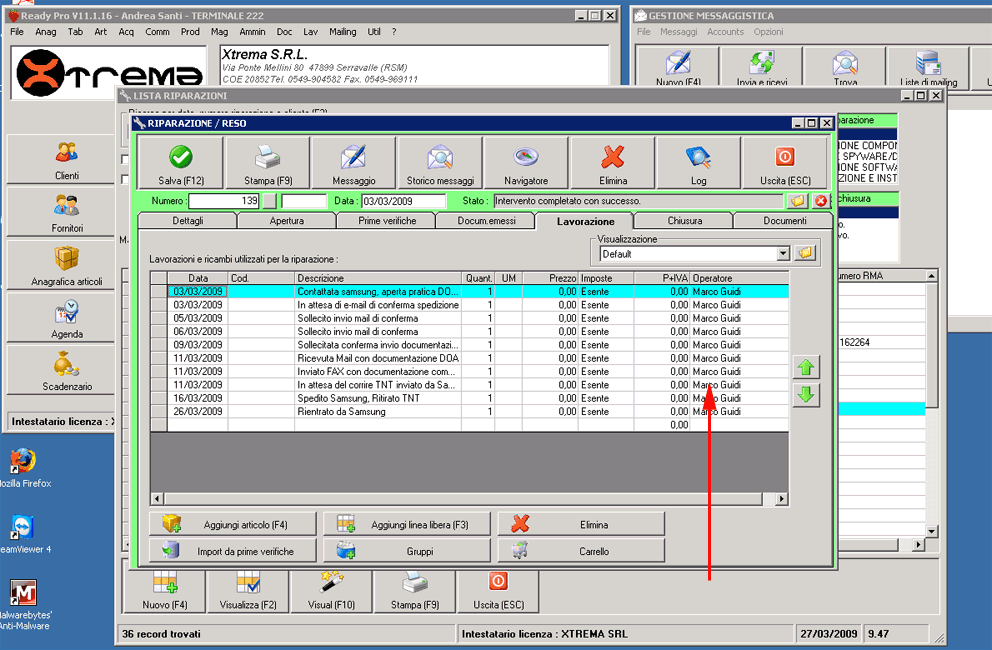Move row down with green down arrow

(x=806, y=394)
